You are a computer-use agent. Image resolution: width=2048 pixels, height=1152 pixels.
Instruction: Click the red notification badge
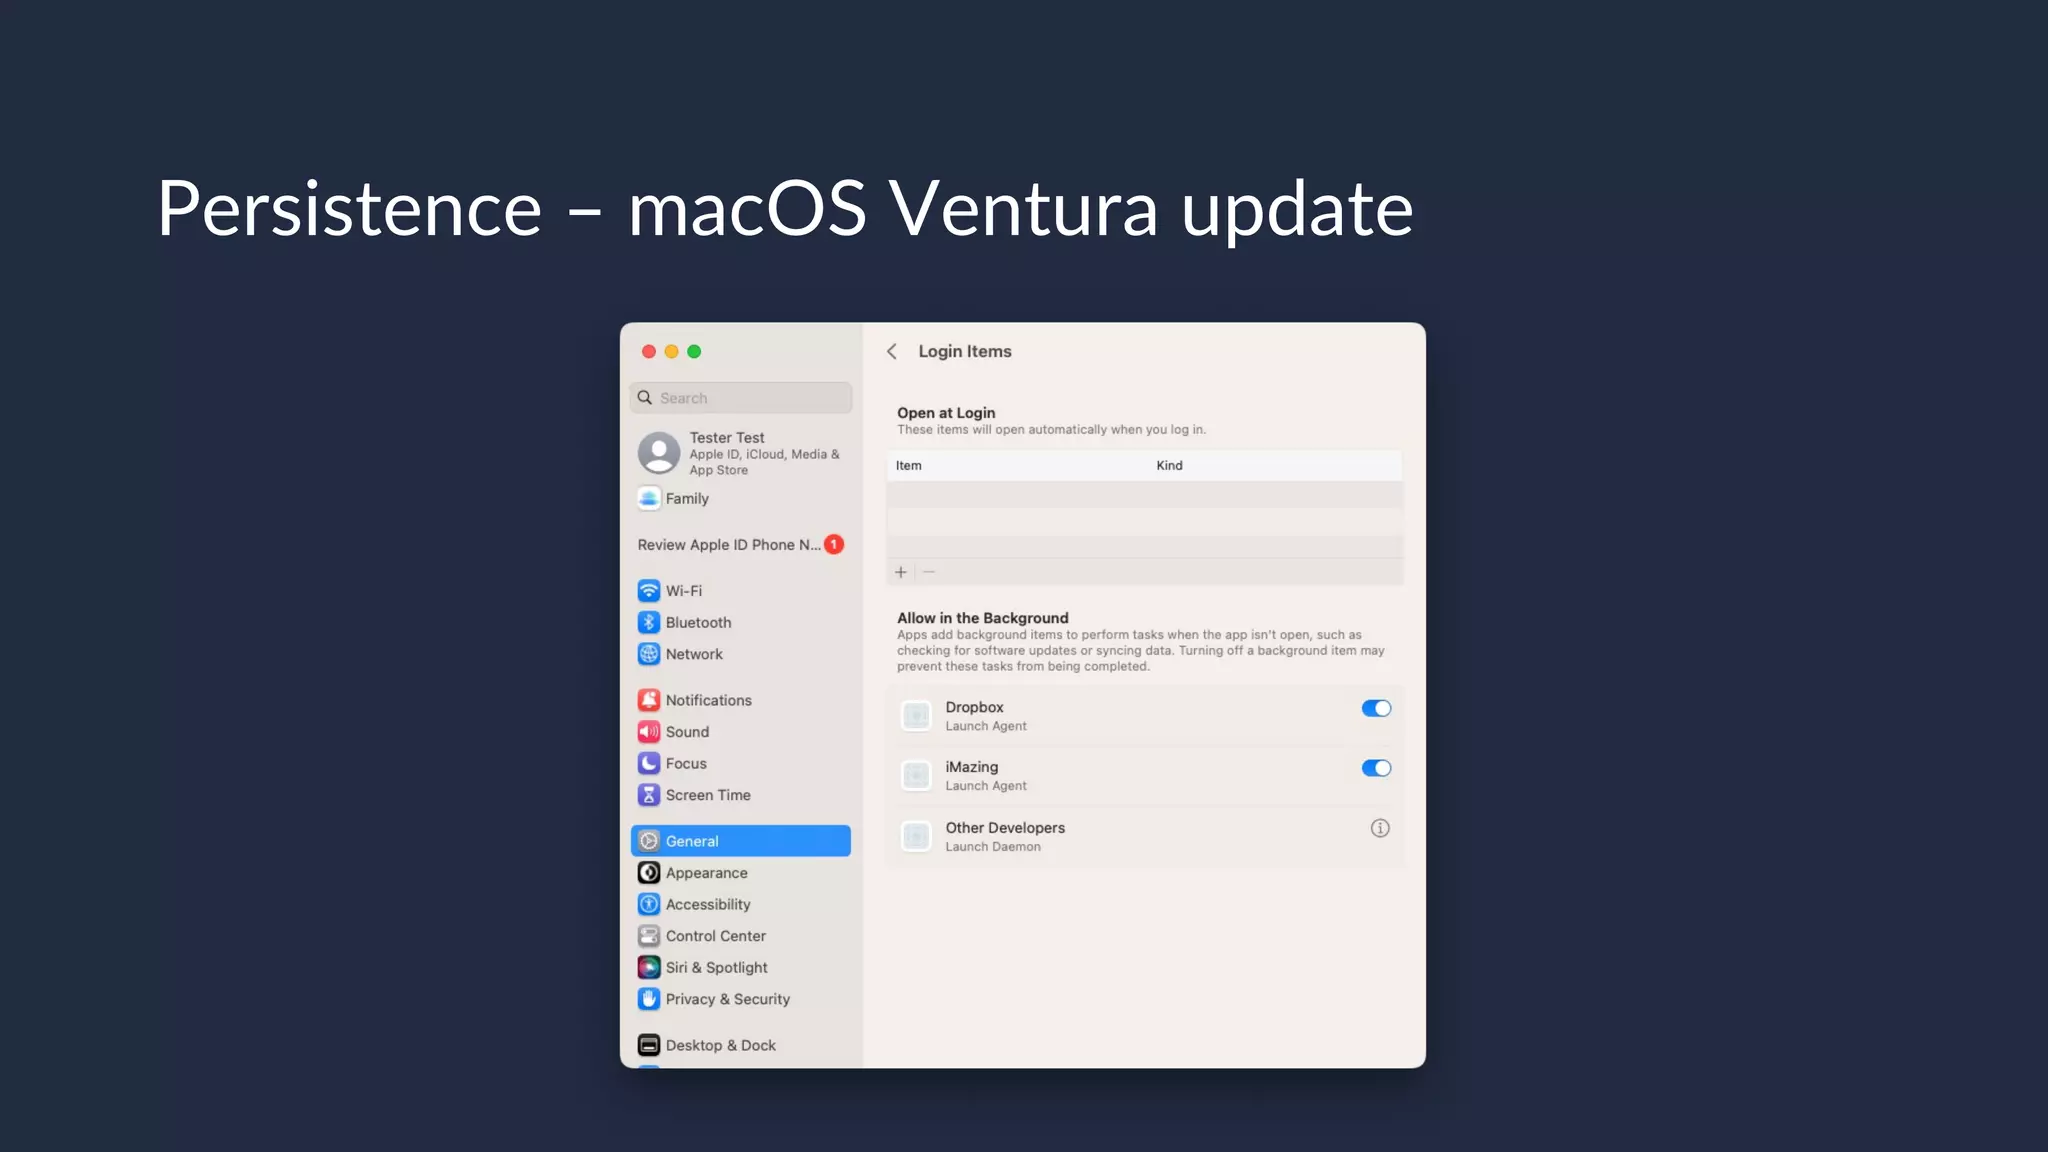(834, 545)
